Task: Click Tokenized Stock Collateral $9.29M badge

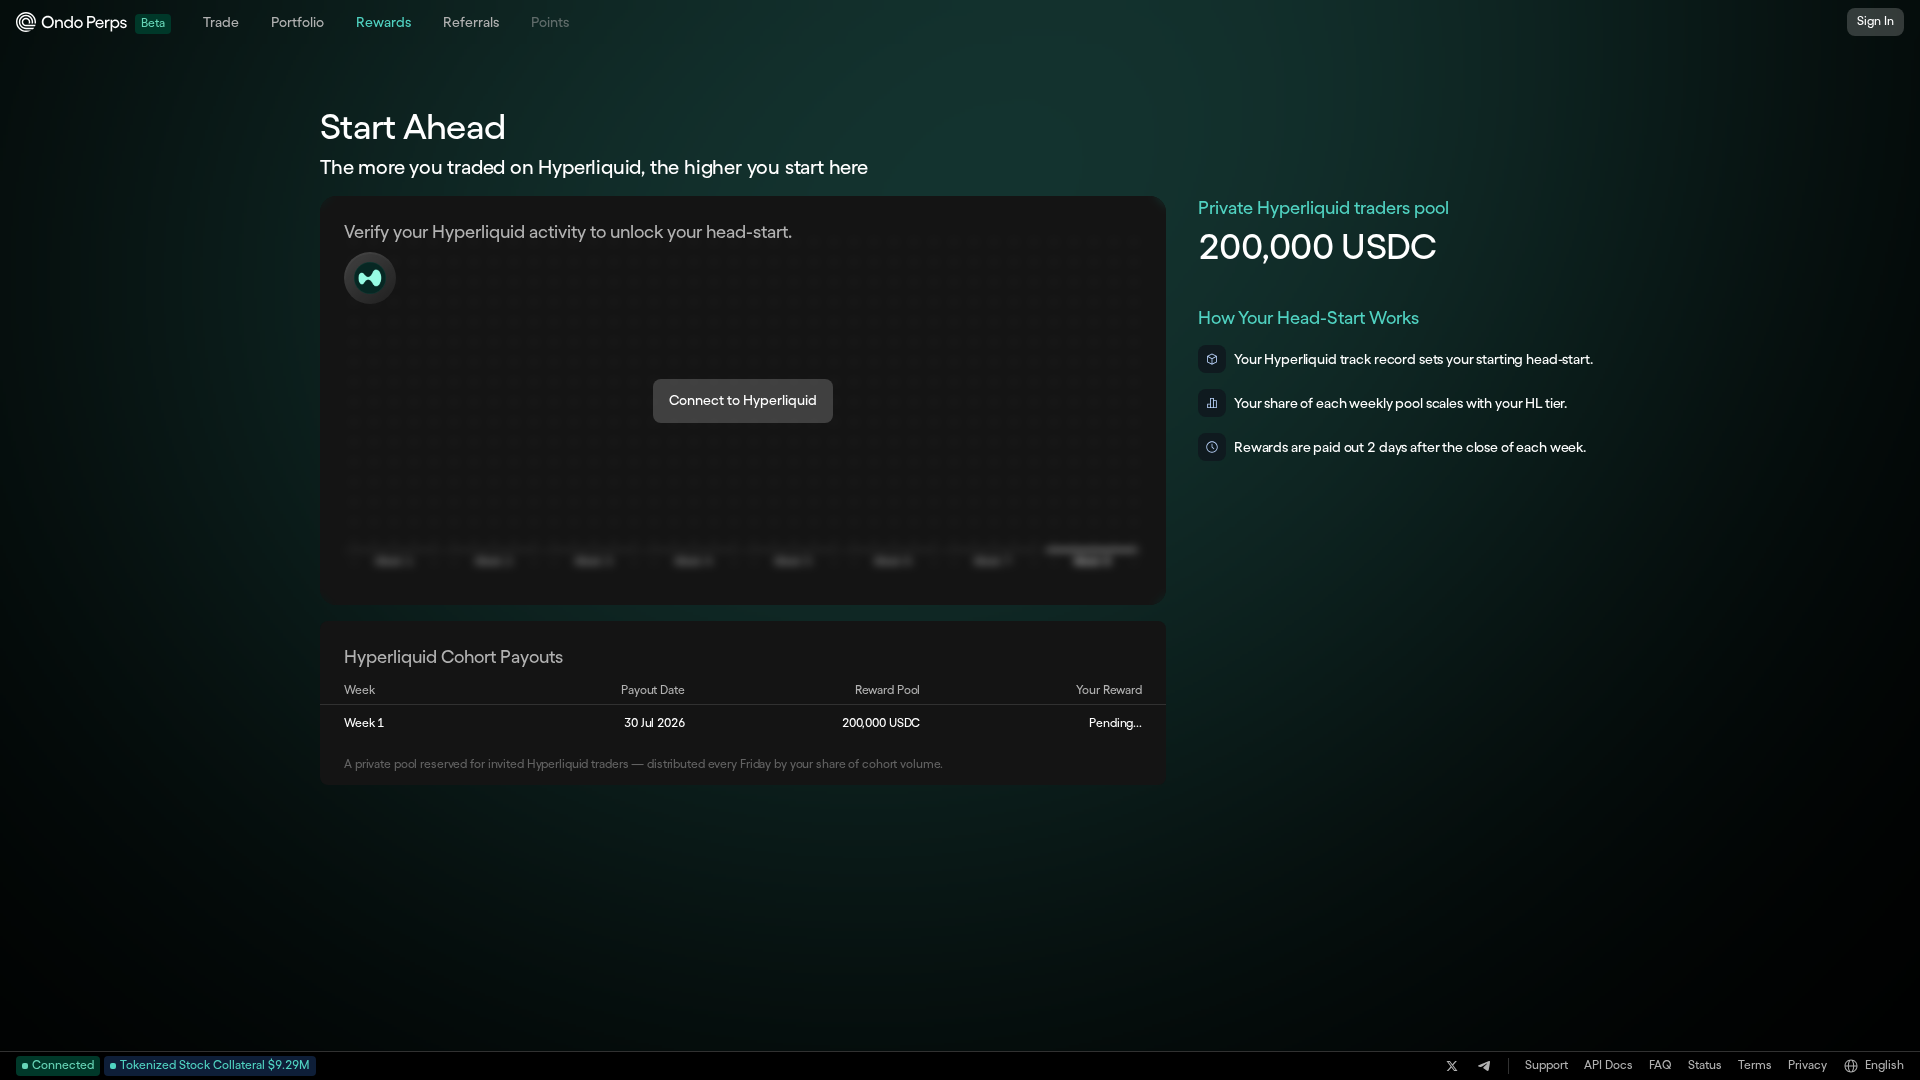Action: (210, 1066)
